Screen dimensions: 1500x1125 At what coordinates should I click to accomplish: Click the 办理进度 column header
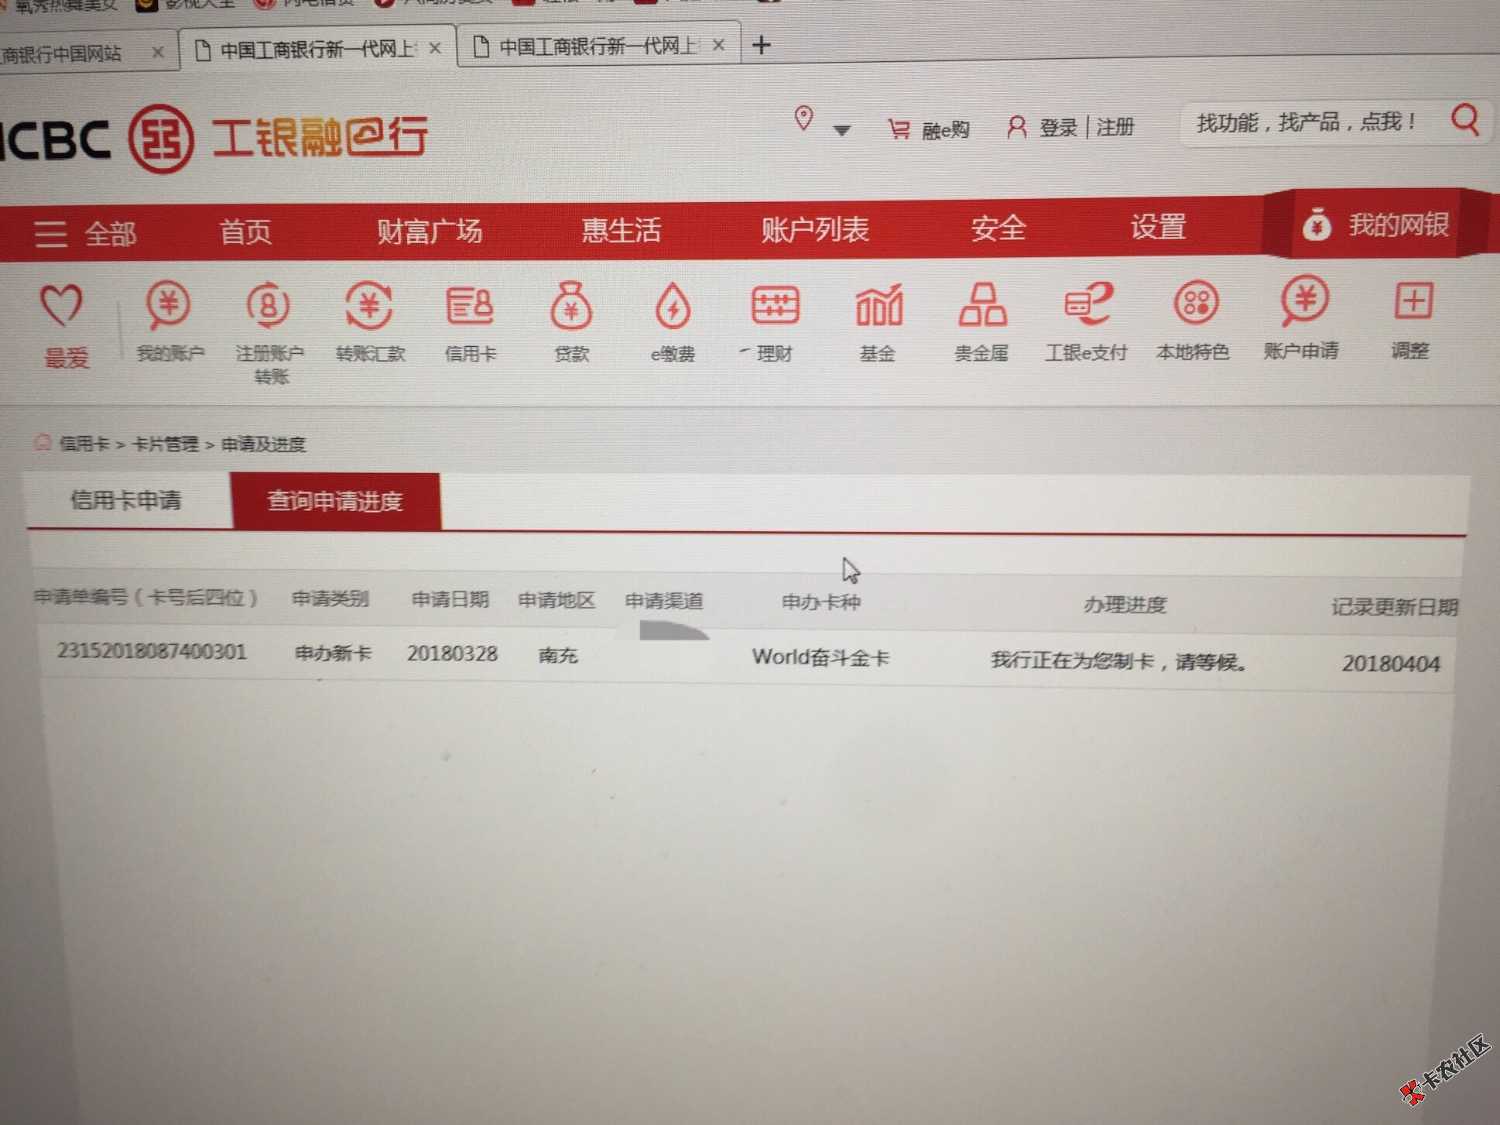(x=1125, y=605)
